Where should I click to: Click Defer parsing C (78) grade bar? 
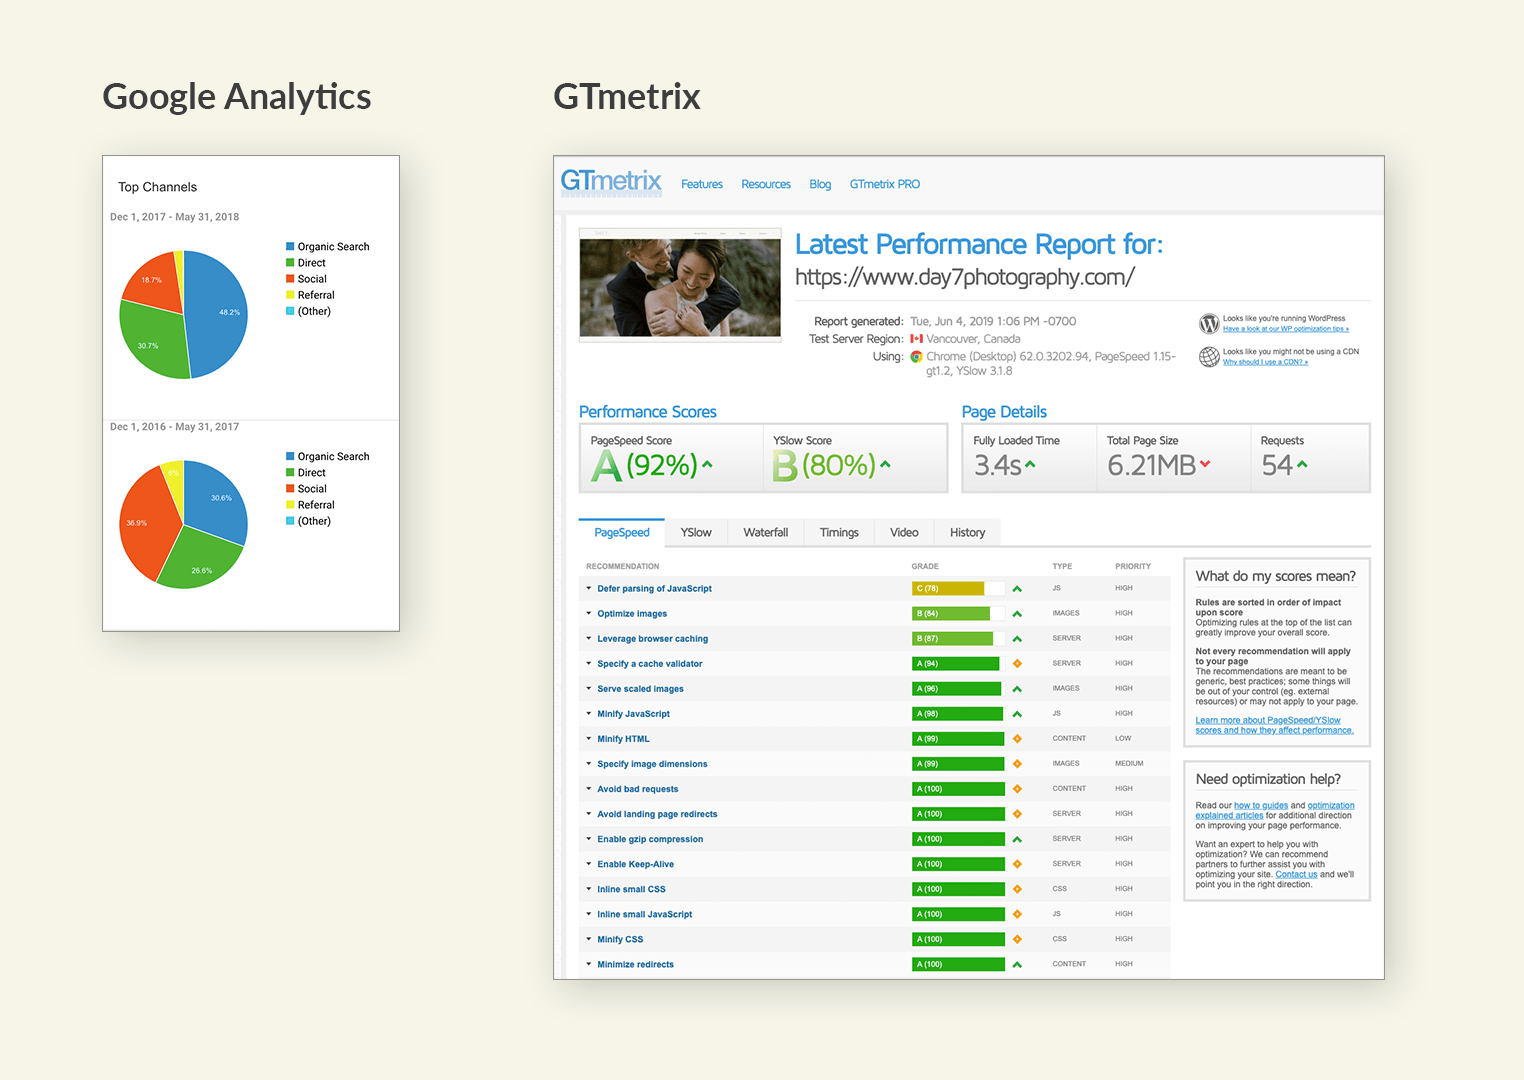click(x=957, y=589)
